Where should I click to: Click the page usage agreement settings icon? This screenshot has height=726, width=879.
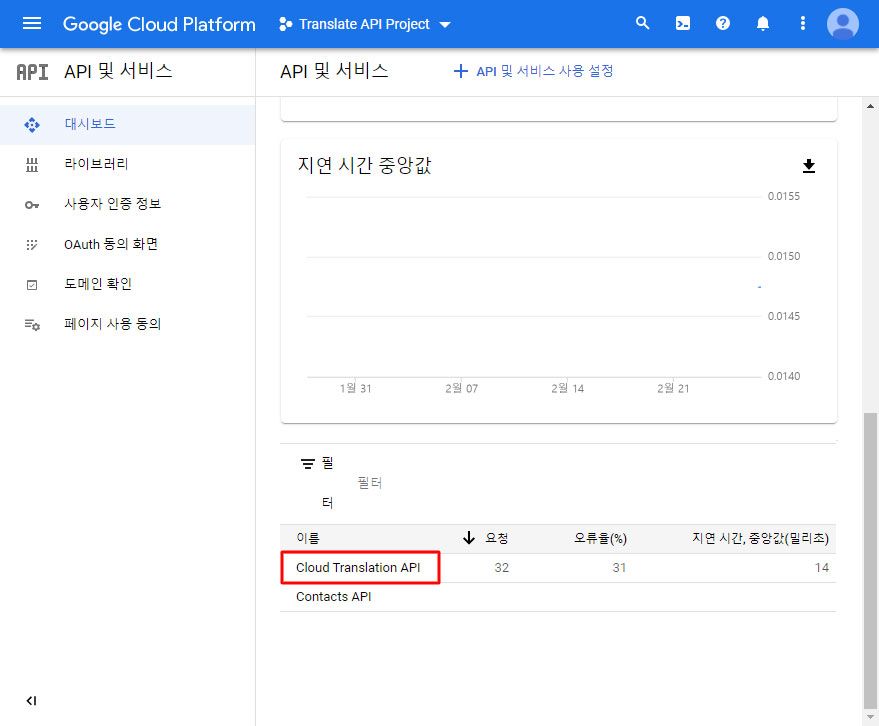[x=32, y=325]
